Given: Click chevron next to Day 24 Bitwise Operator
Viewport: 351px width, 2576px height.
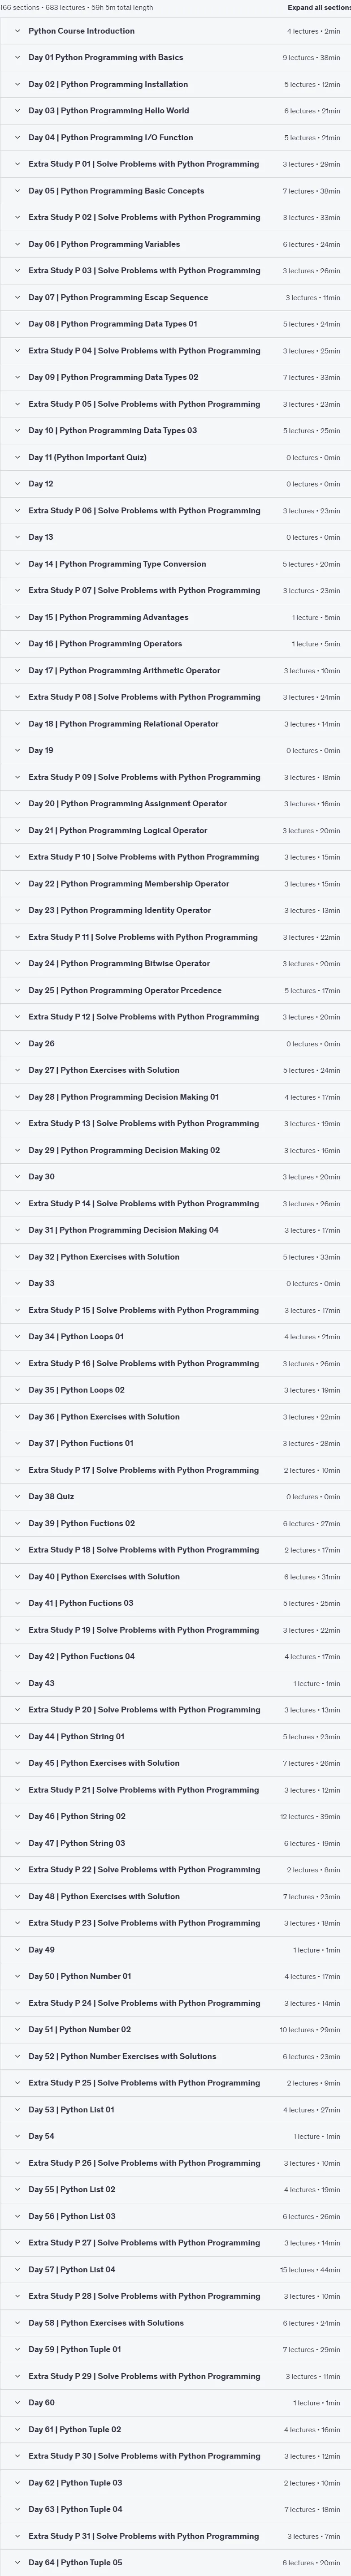Looking at the screenshot, I should click(17, 964).
